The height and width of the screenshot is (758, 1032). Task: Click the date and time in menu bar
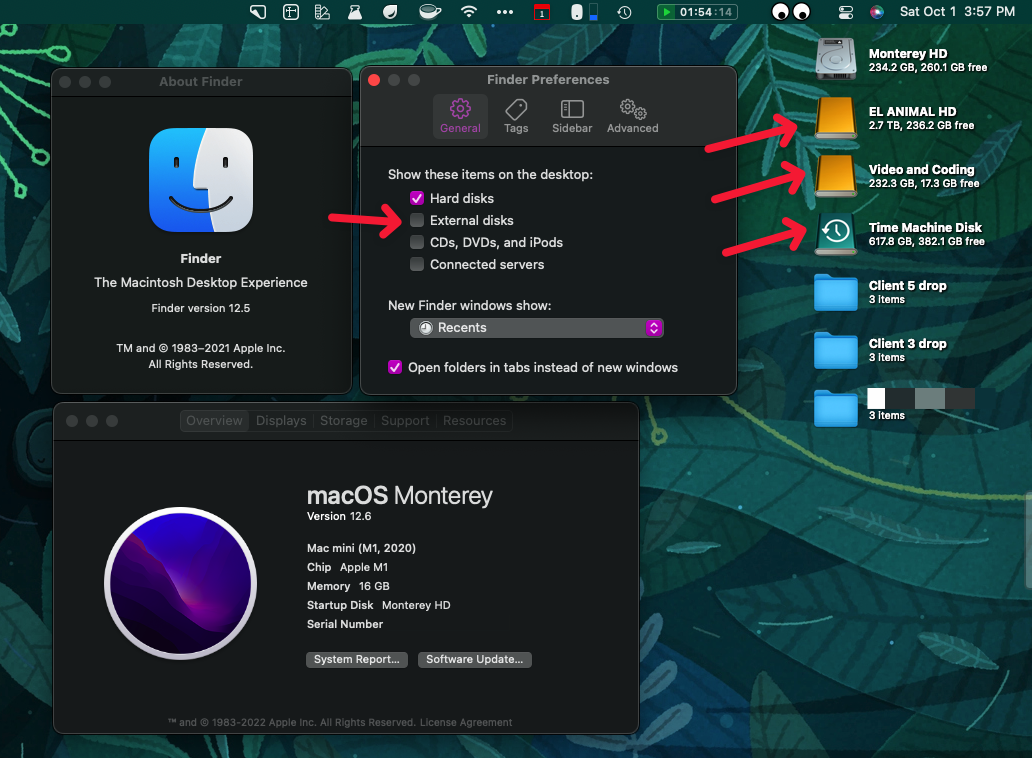(957, 12)
